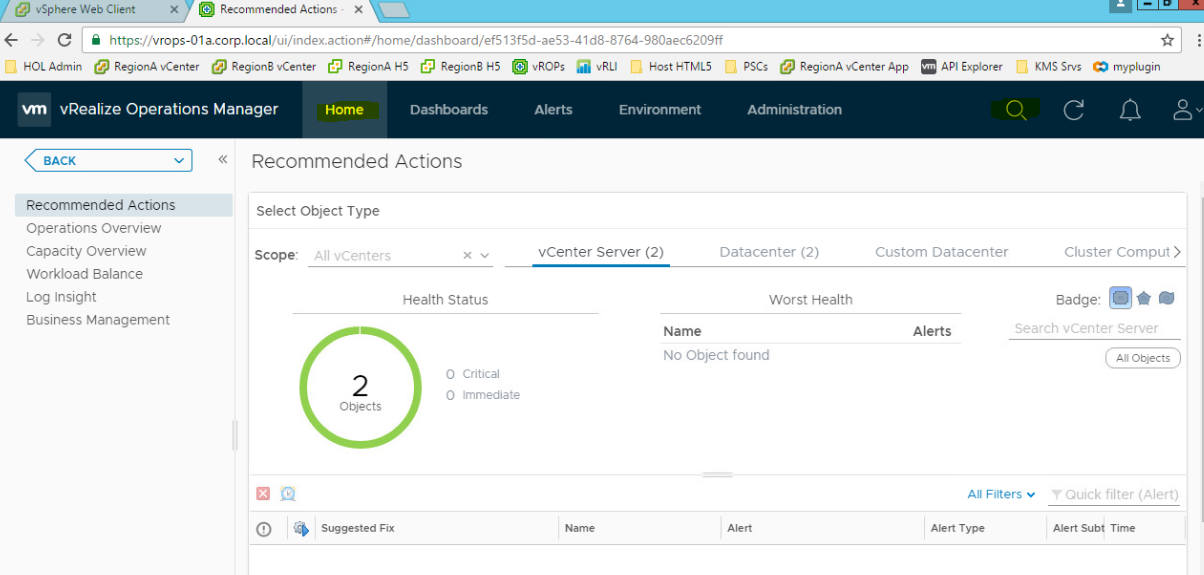The height and width of the screenshot is (575, 1204).
Task: Select the Risk badge icon
Action: [x=1144, y=298]
